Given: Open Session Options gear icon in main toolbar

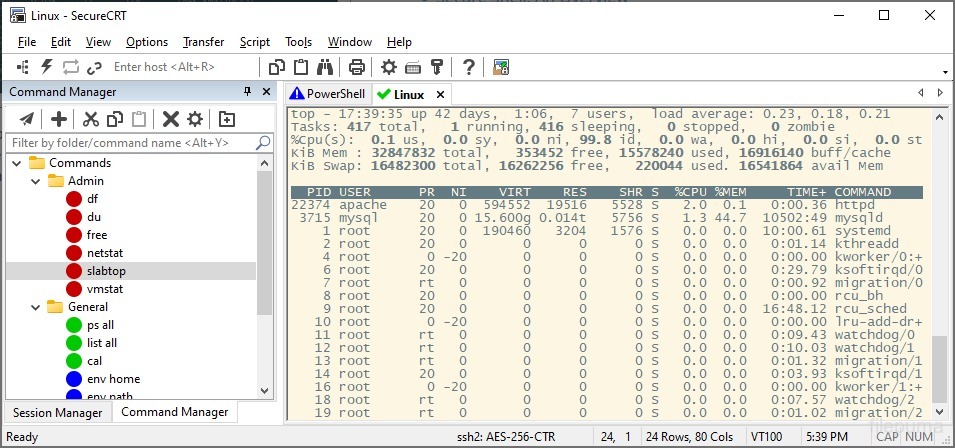Looking at the screenshot, I should [389, 67].
